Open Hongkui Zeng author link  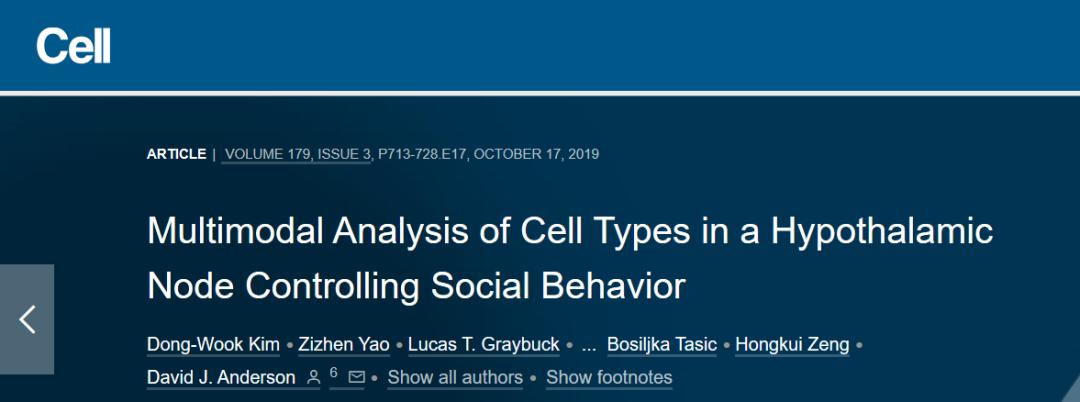(792, 345)
